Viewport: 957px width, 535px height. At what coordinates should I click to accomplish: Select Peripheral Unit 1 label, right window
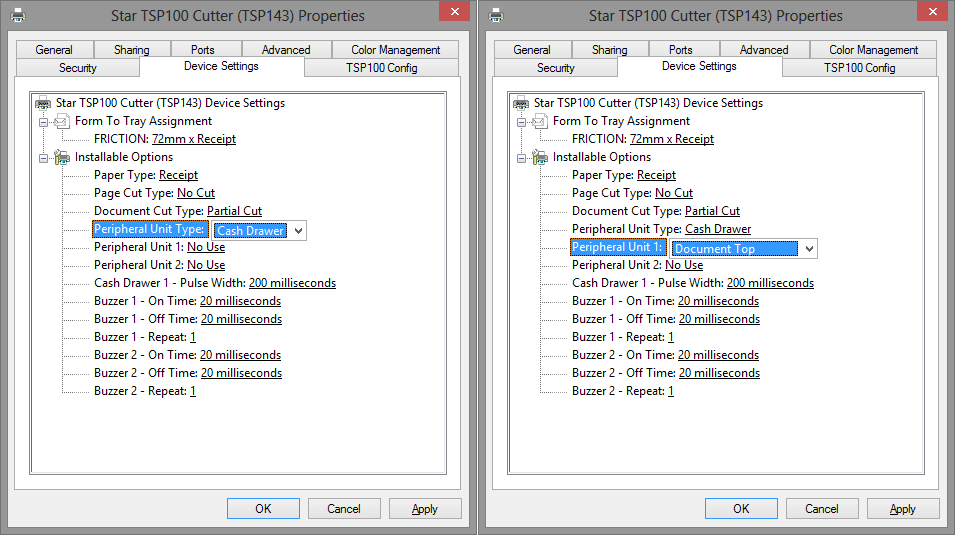(617, 247)
